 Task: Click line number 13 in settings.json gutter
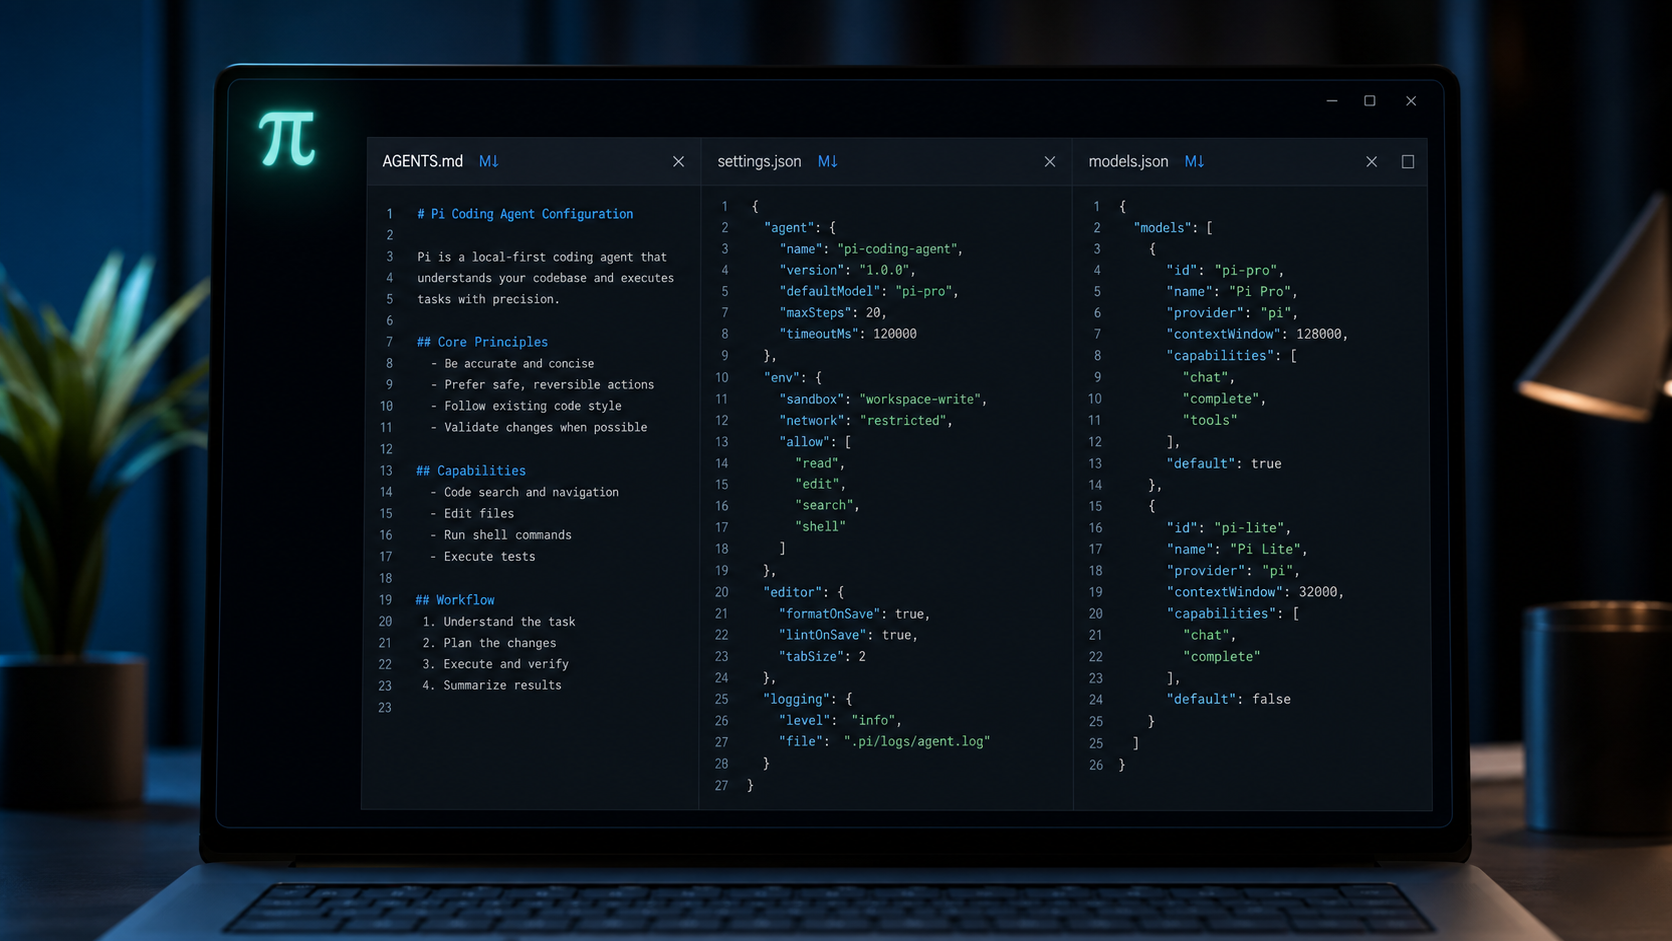pos(721,442)
